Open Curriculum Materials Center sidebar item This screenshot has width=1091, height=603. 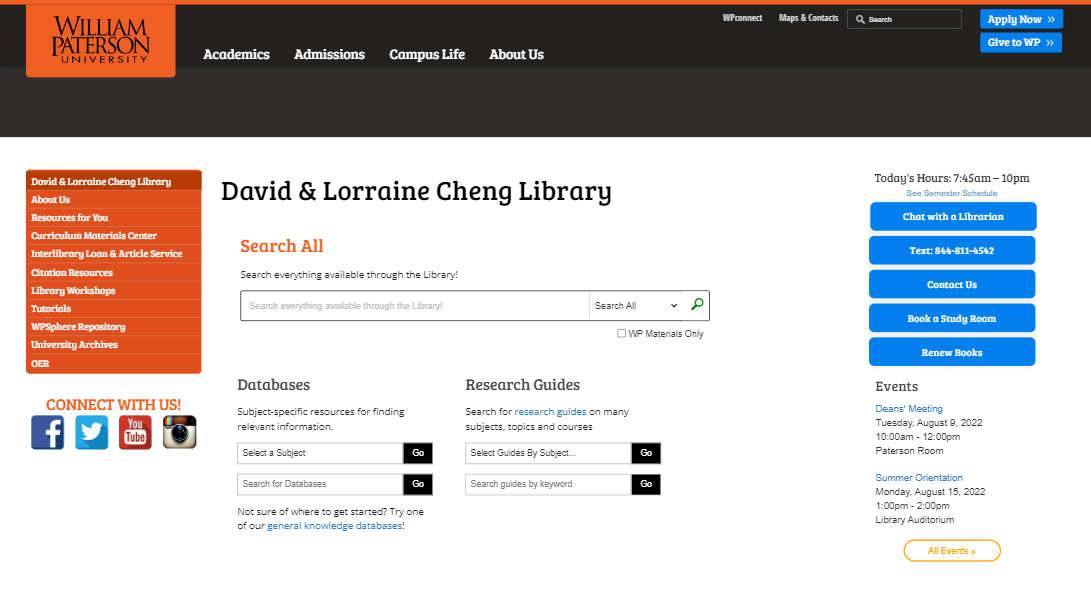click(114, 236)
